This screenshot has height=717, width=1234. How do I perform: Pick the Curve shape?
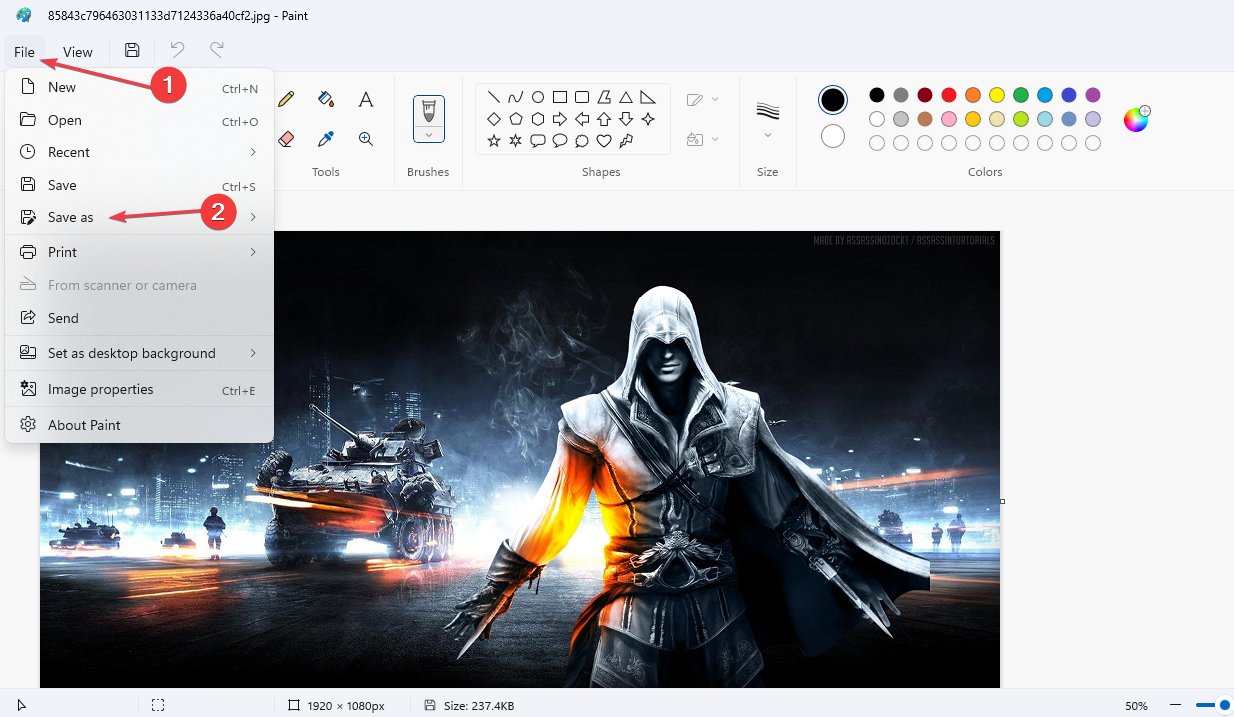pyautogui.click(x=516, y=97)
